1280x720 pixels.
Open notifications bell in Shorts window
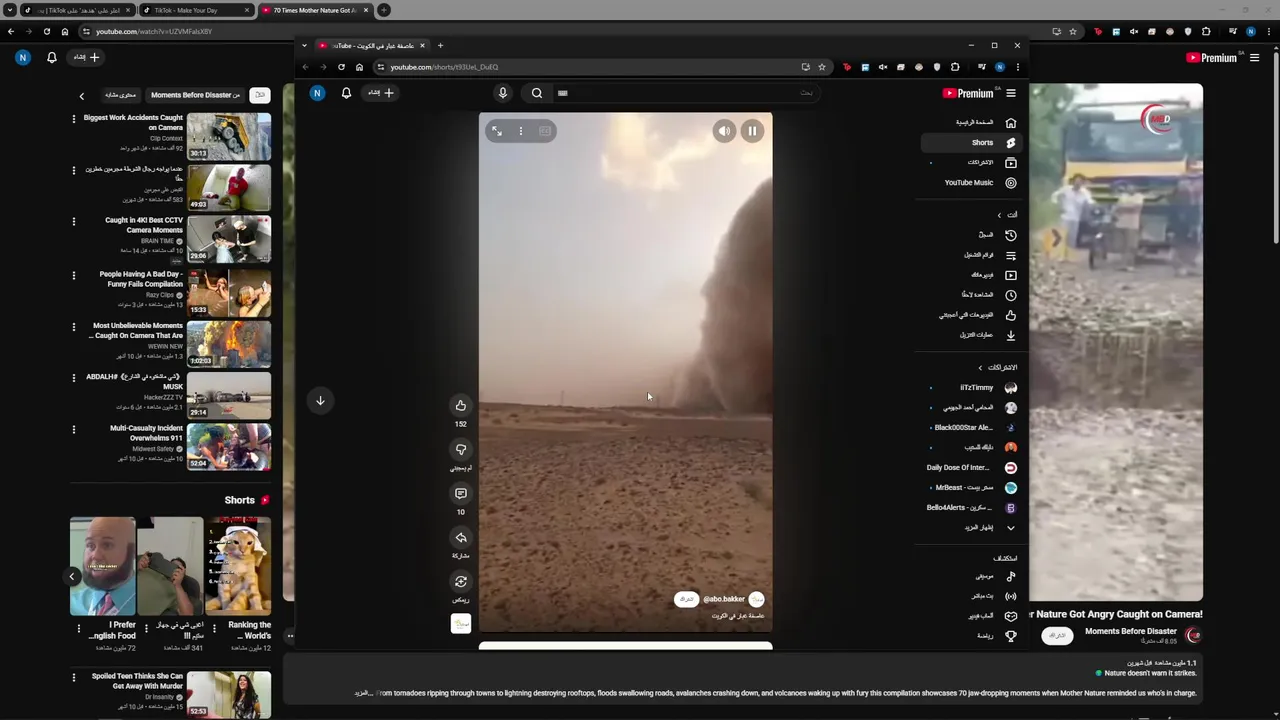(x=346, y=93)
